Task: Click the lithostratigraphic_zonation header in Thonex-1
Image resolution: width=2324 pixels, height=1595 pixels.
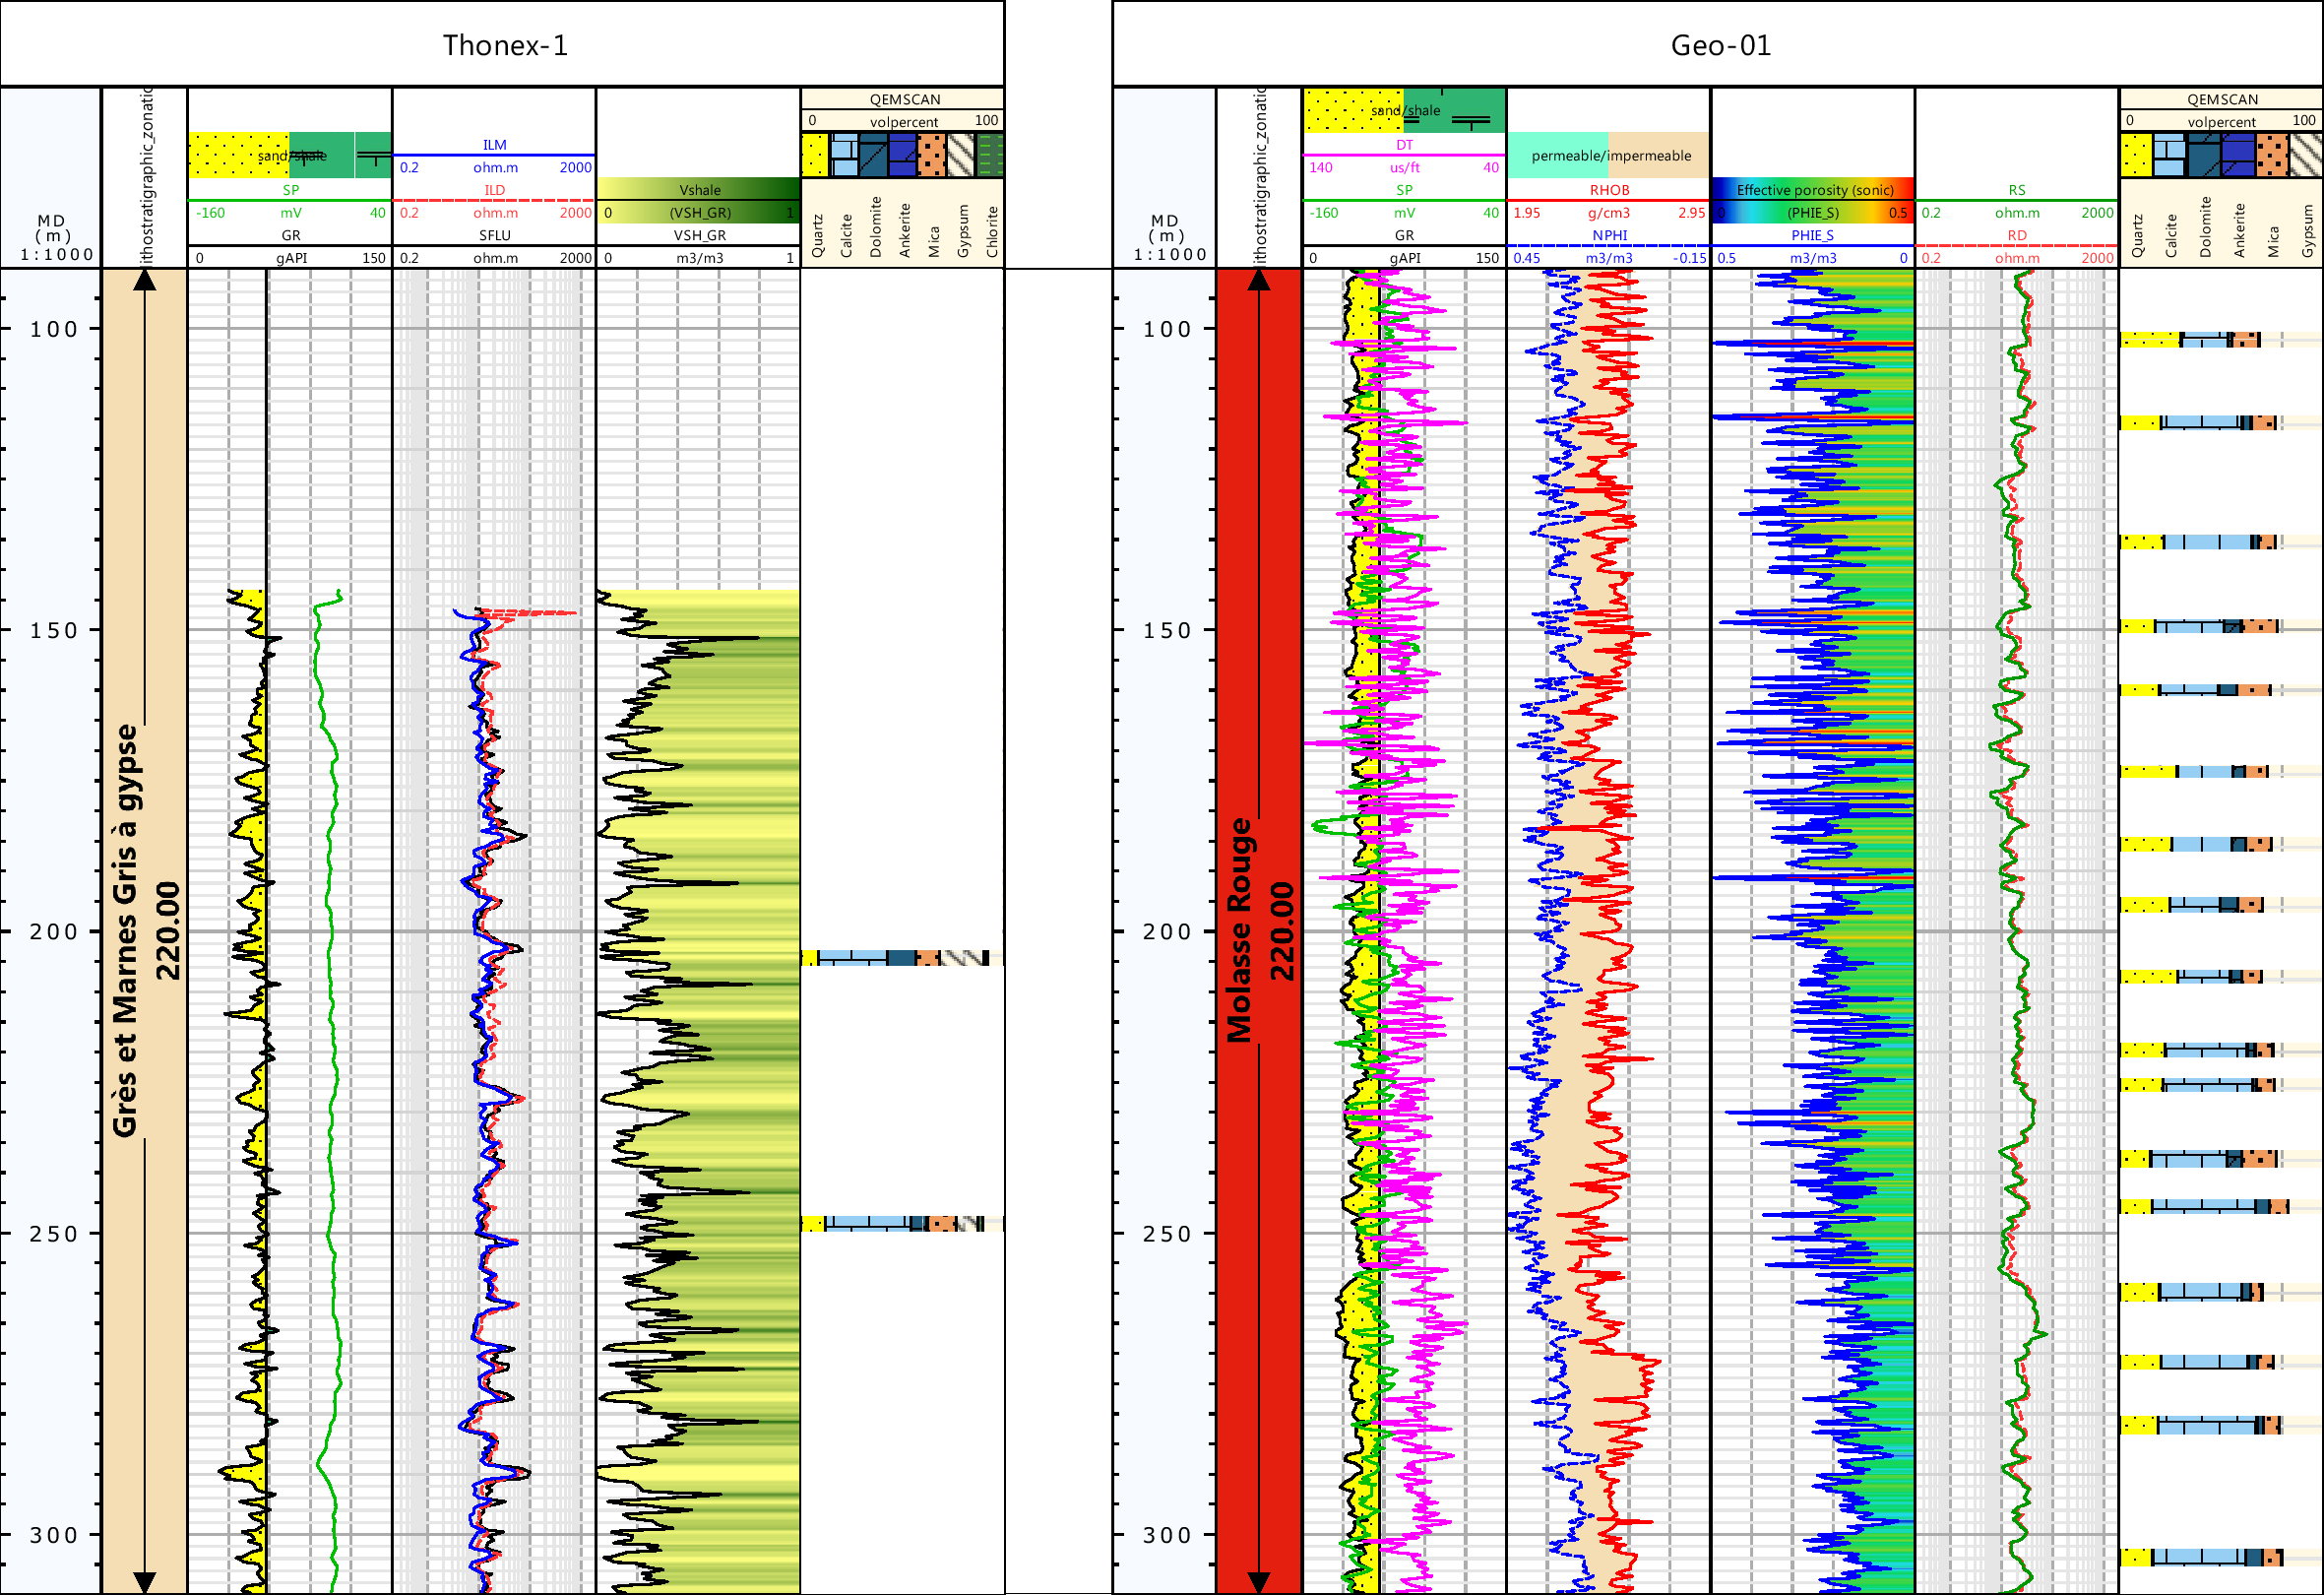Action: (x=146, y=176)
